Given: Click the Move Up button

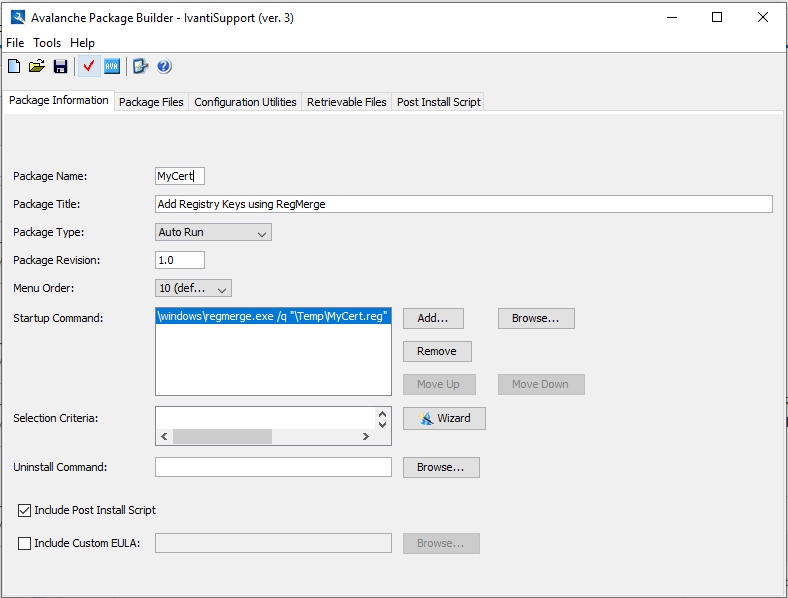Looking at the screenshot, I should pyautogui.click(x=439, y=384).
